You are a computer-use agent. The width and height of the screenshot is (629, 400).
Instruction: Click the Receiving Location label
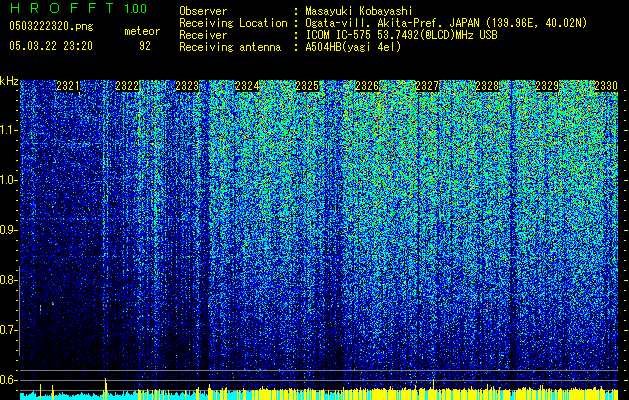233,23
